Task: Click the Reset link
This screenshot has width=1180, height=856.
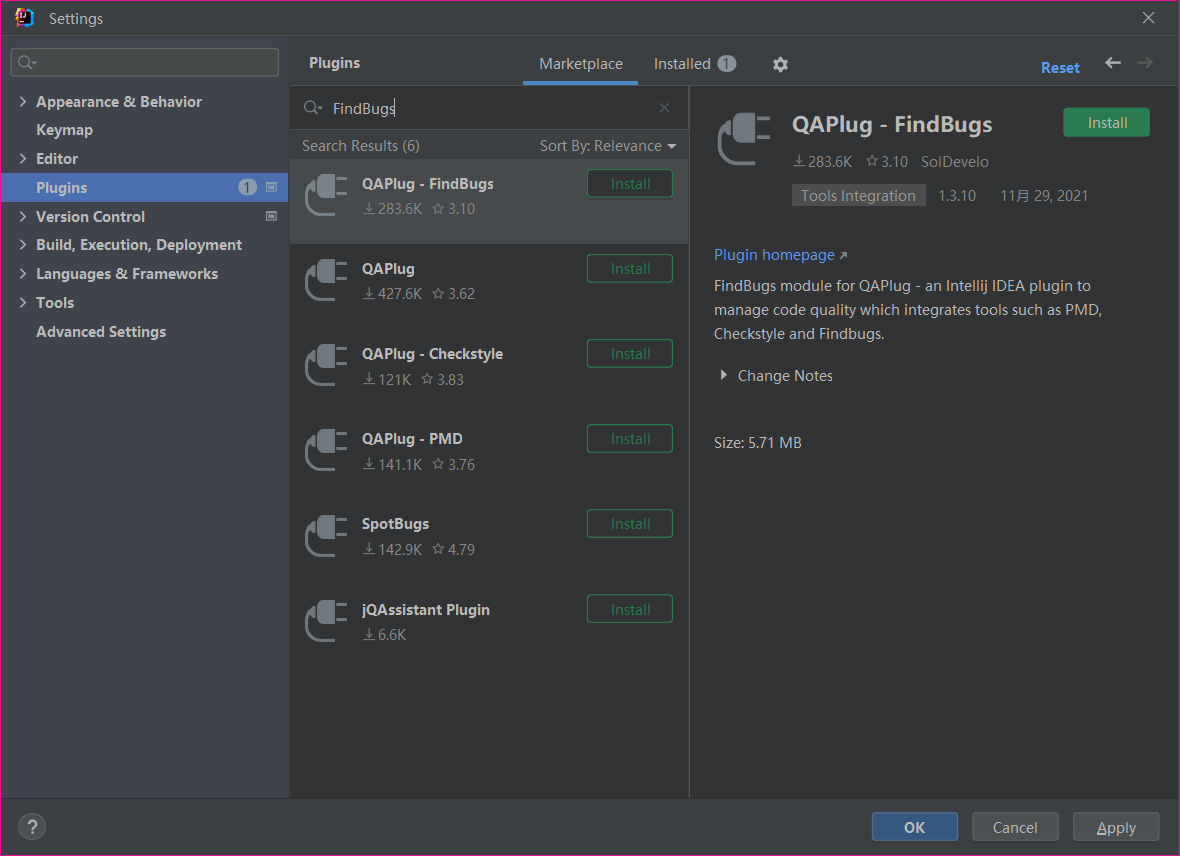Action: [1060, 68]
